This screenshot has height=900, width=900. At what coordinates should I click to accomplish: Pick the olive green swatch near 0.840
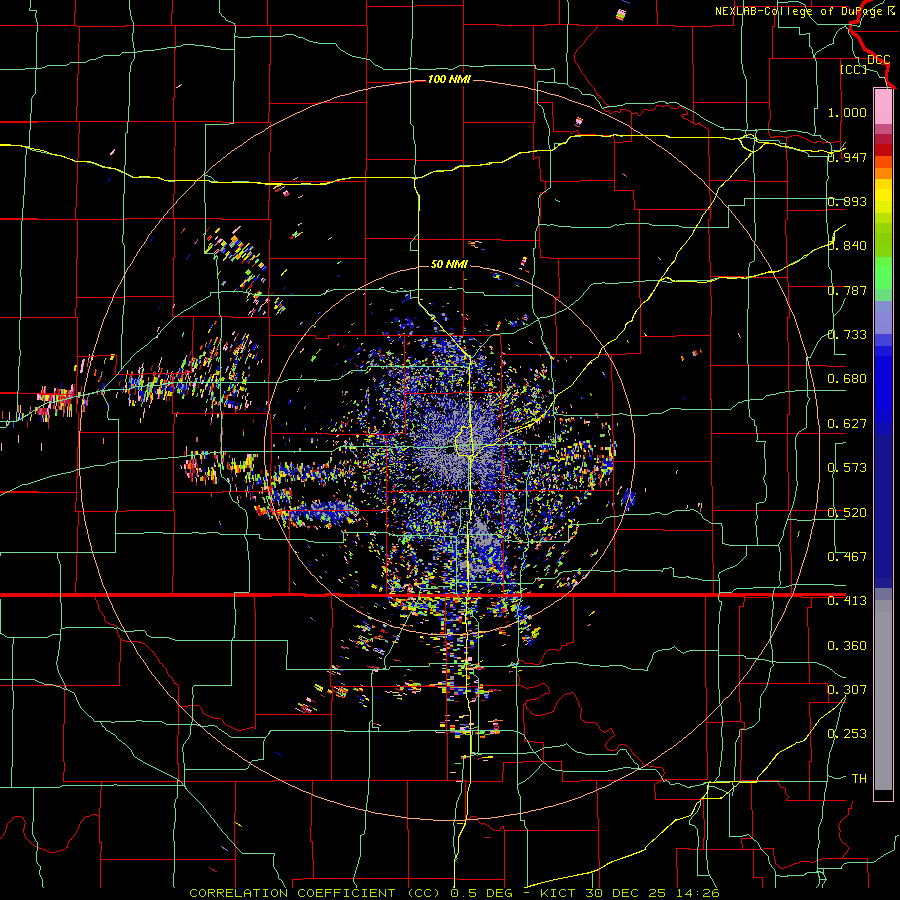883,239
